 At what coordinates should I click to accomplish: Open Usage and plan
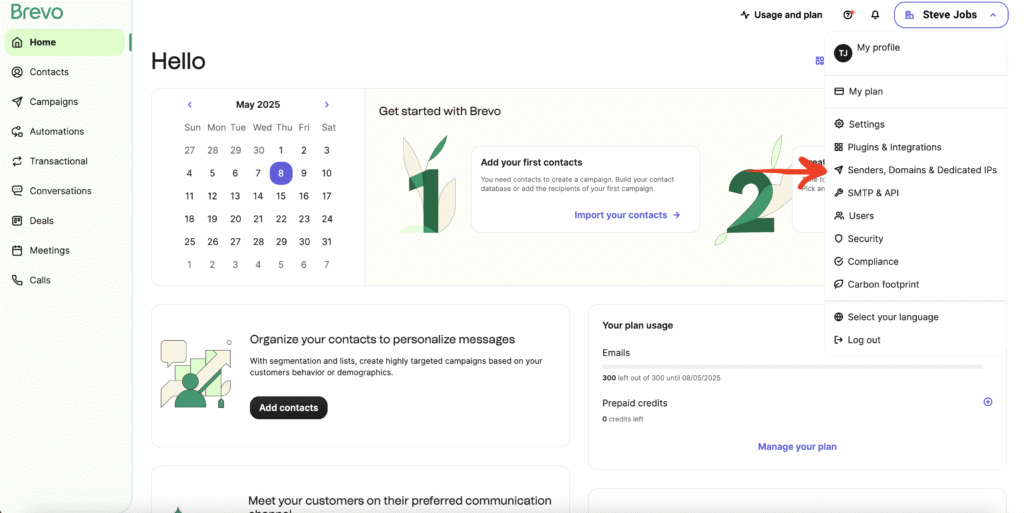tap(781, 15)
